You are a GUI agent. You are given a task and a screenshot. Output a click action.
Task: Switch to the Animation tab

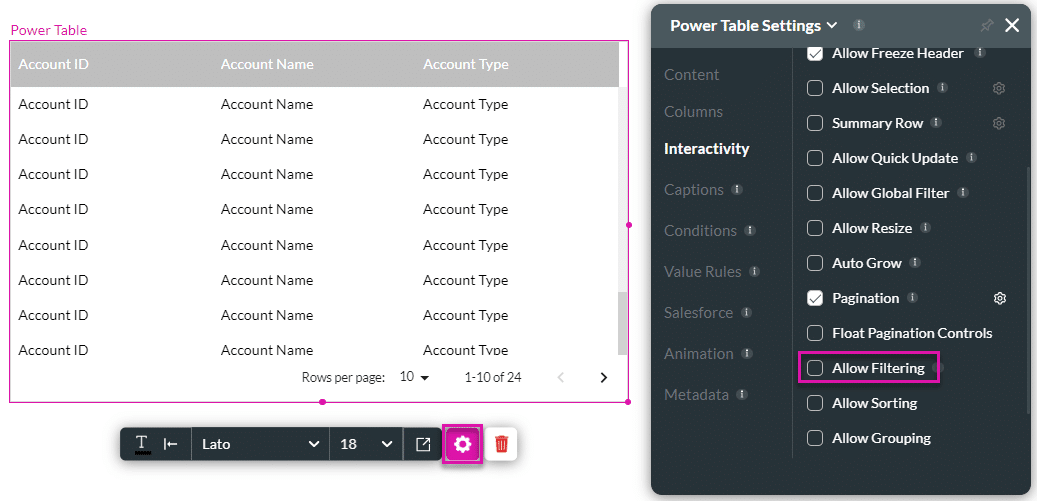coord(698,354)
